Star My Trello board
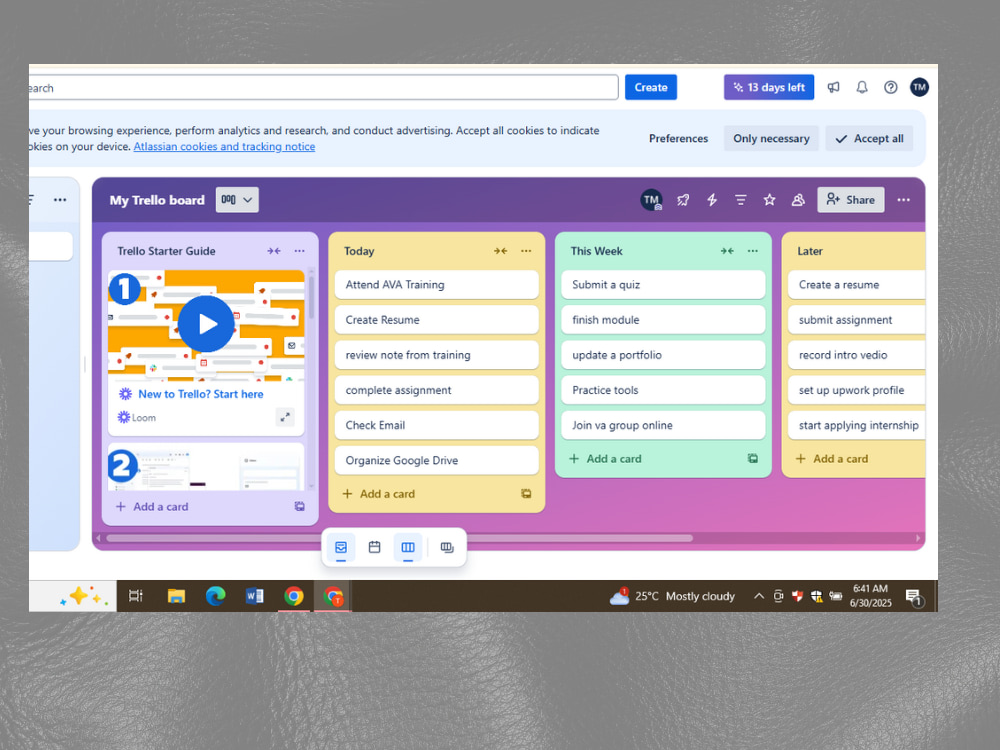Screen dimensions: 1000x750 coord(769,200)
